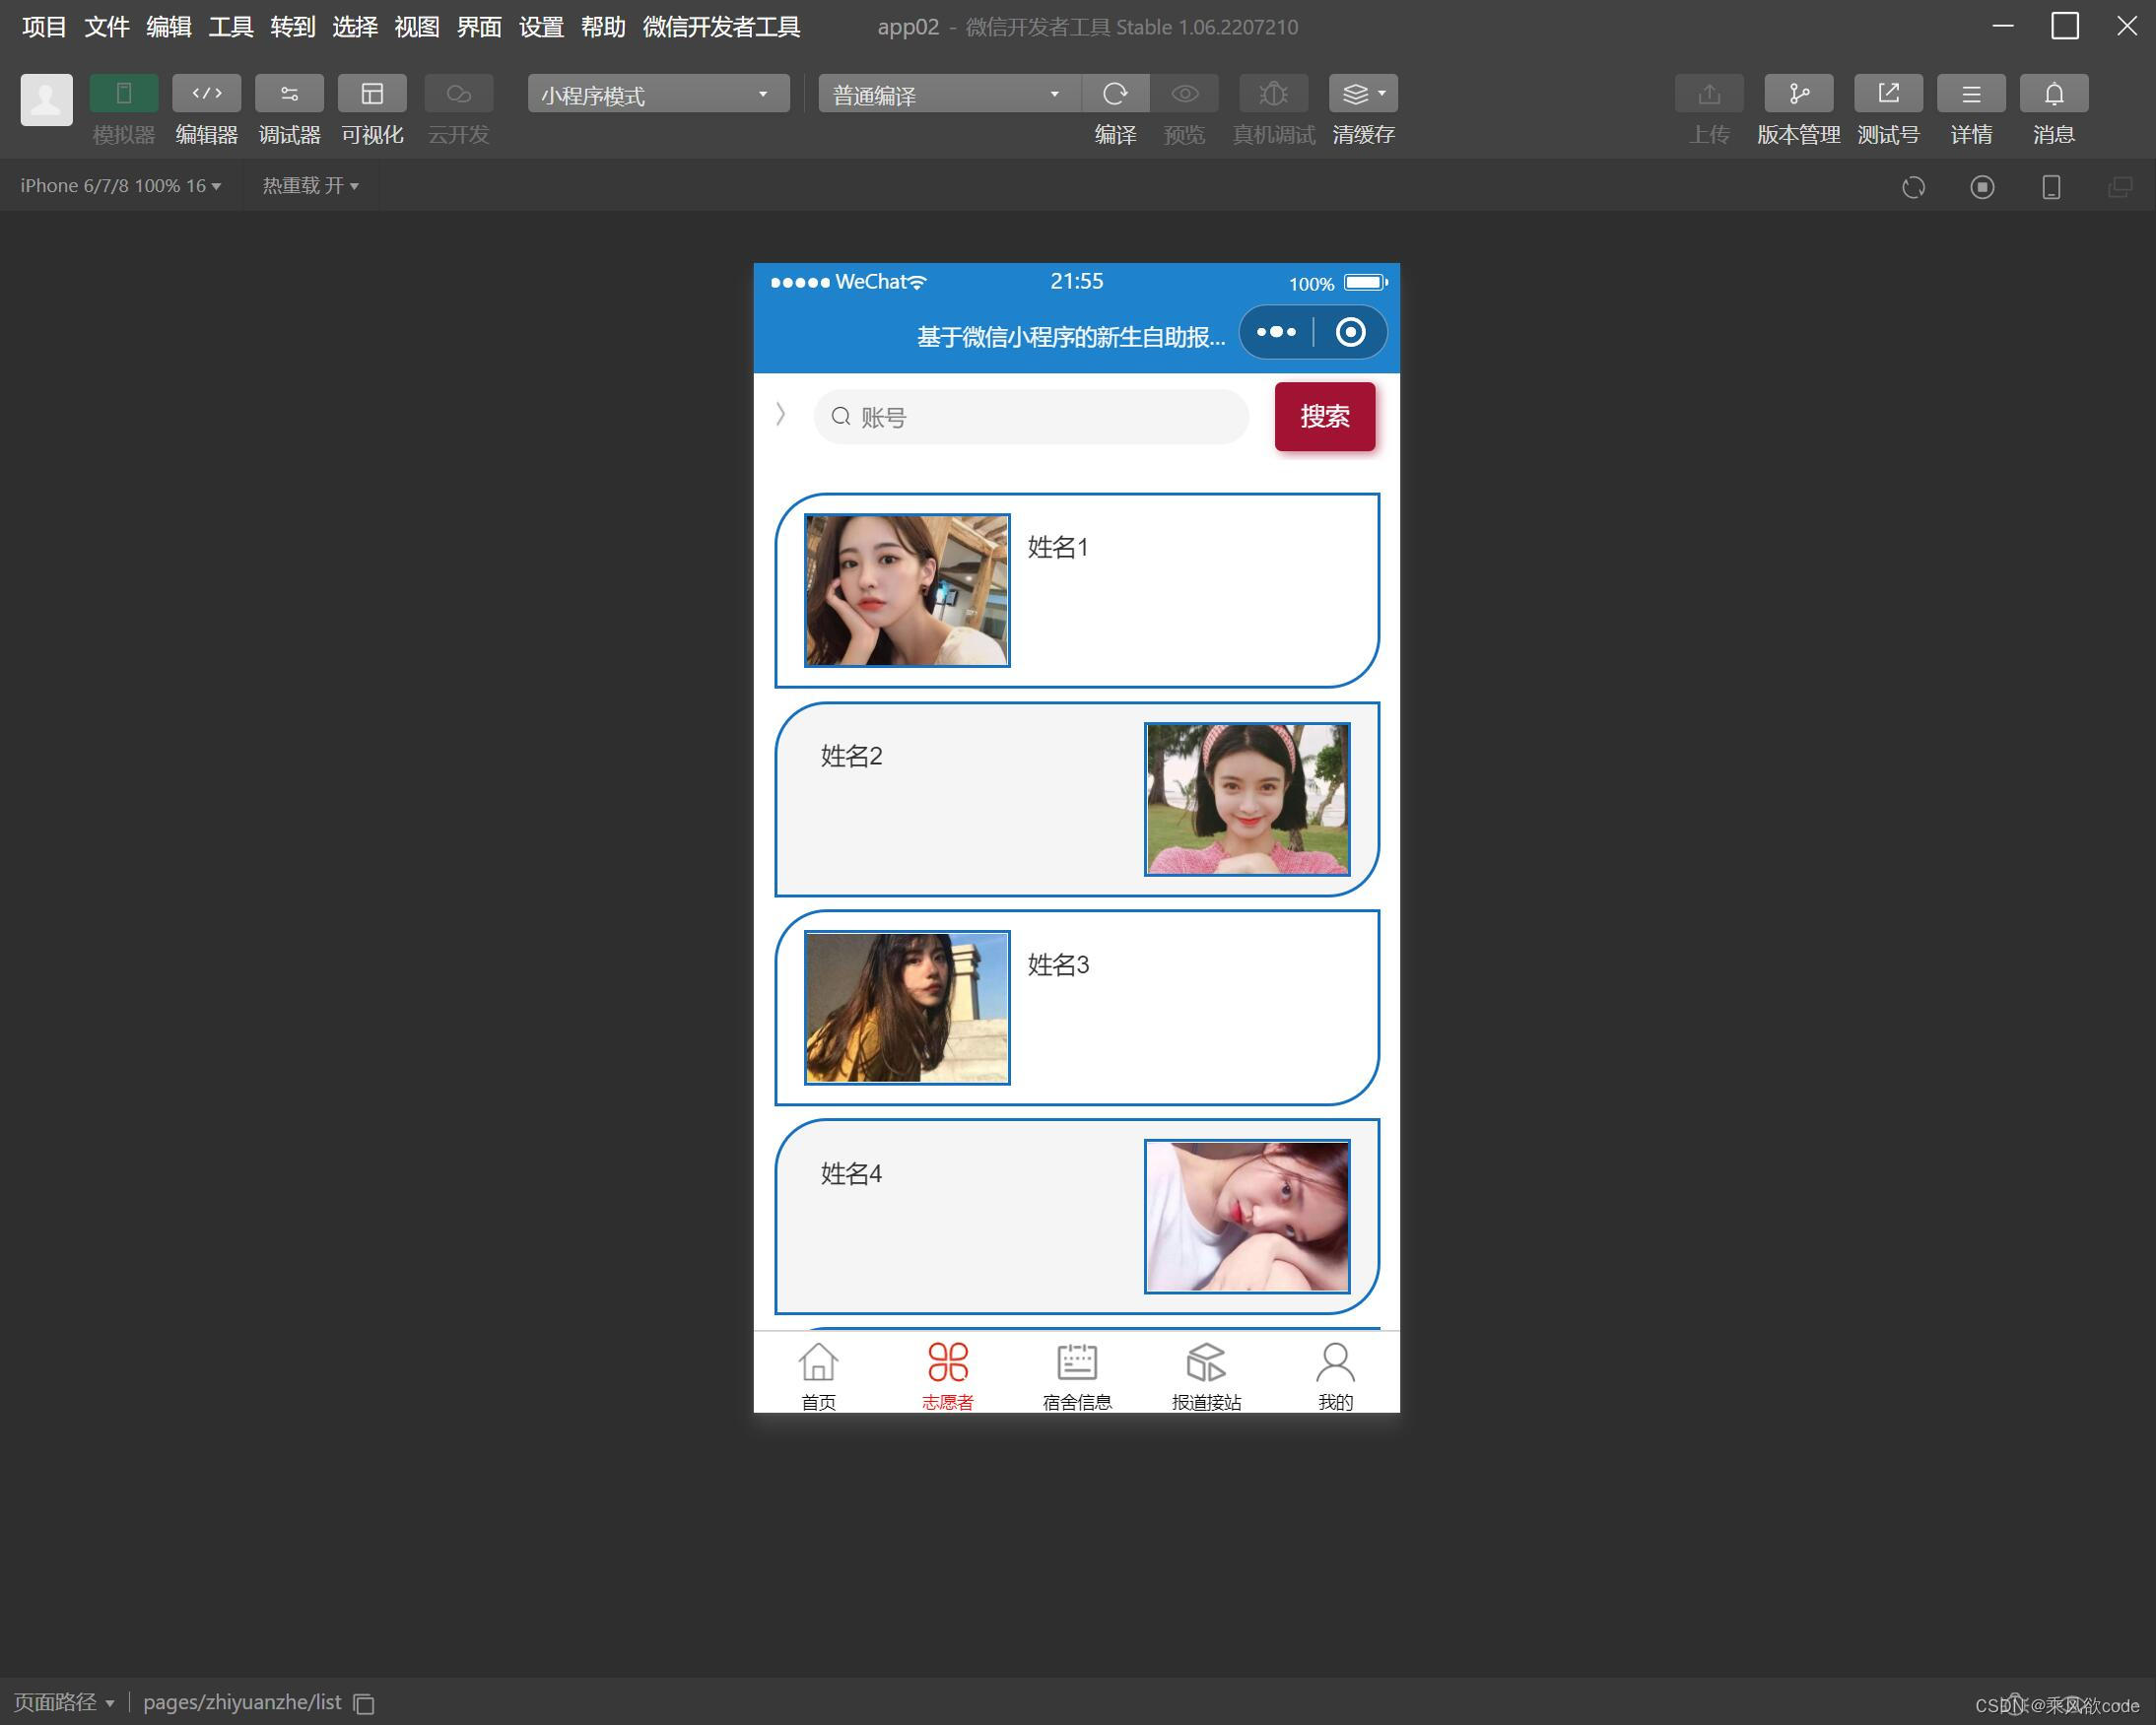Open the 工具 menu
The height and width of the screenshot is (1725, 2156).
pos(230,27)
